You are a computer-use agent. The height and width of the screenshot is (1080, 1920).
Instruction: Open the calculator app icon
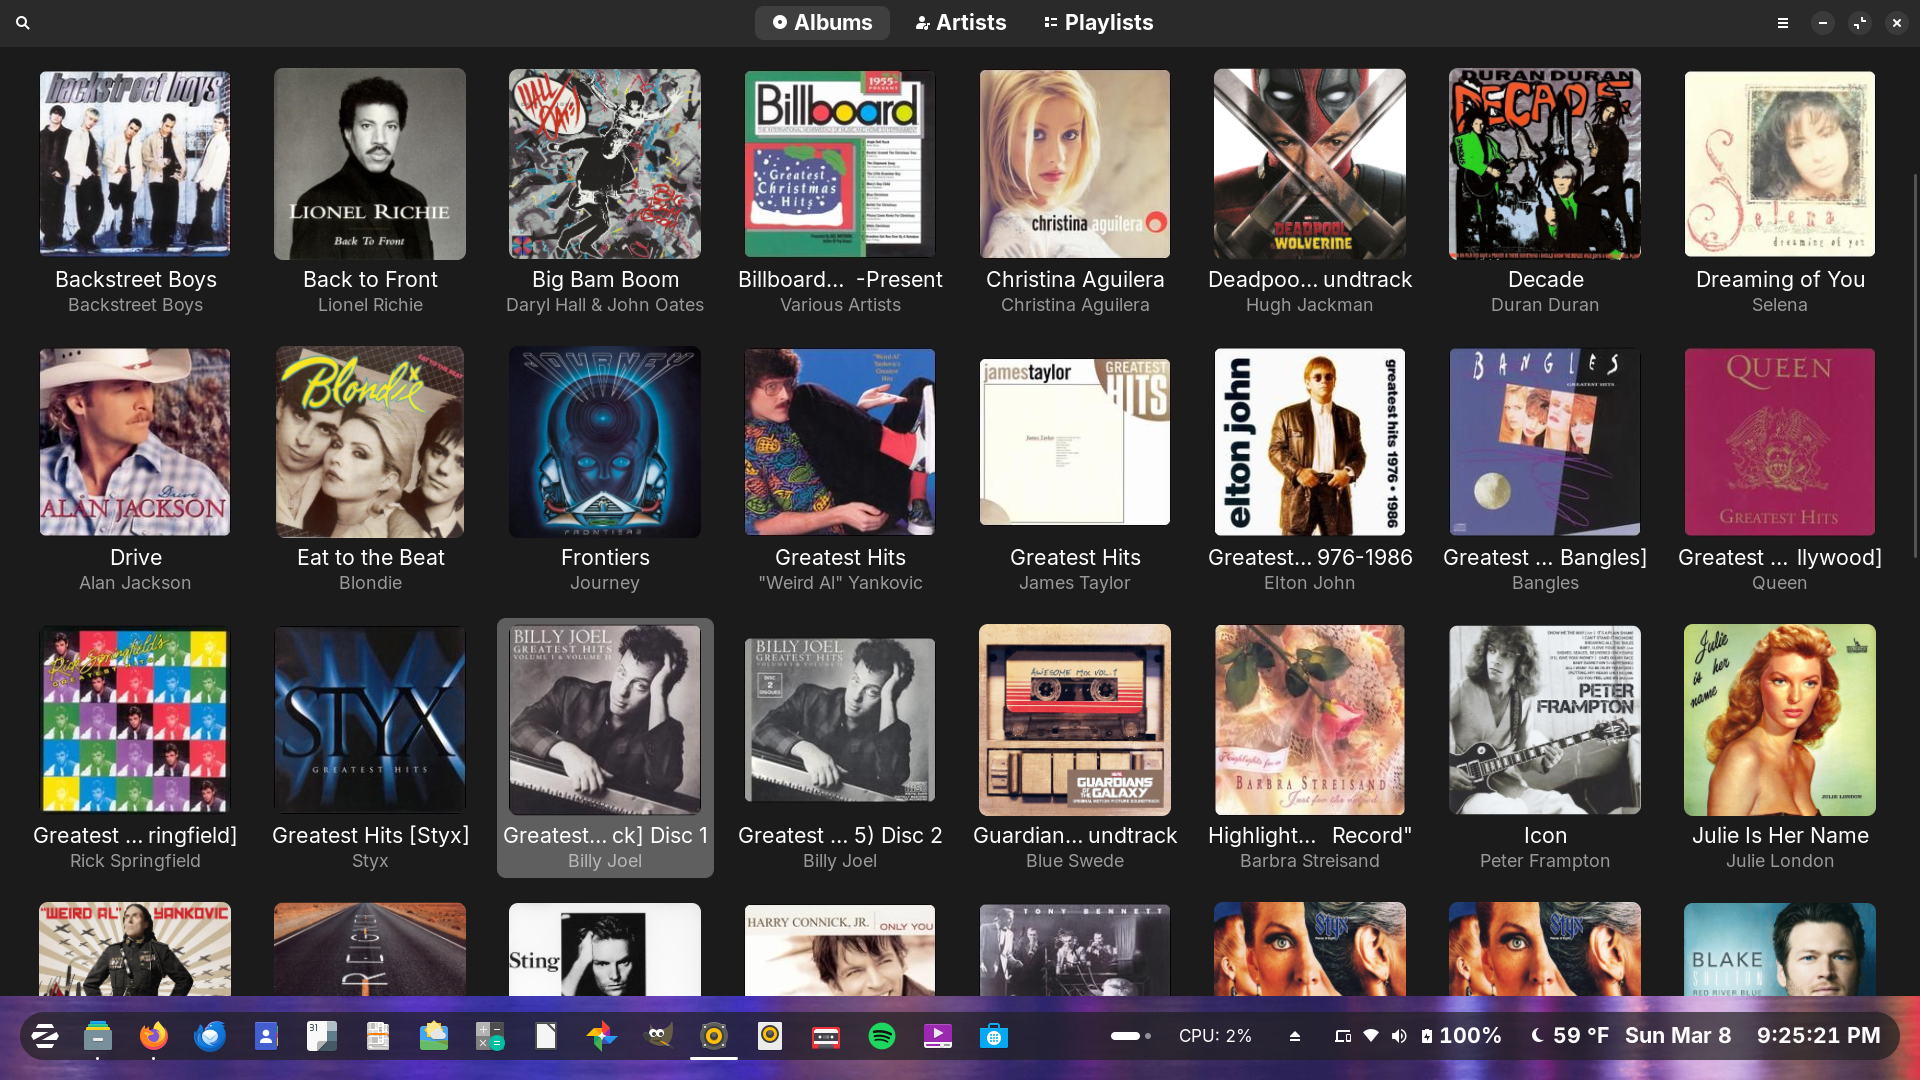(490, 1036)
